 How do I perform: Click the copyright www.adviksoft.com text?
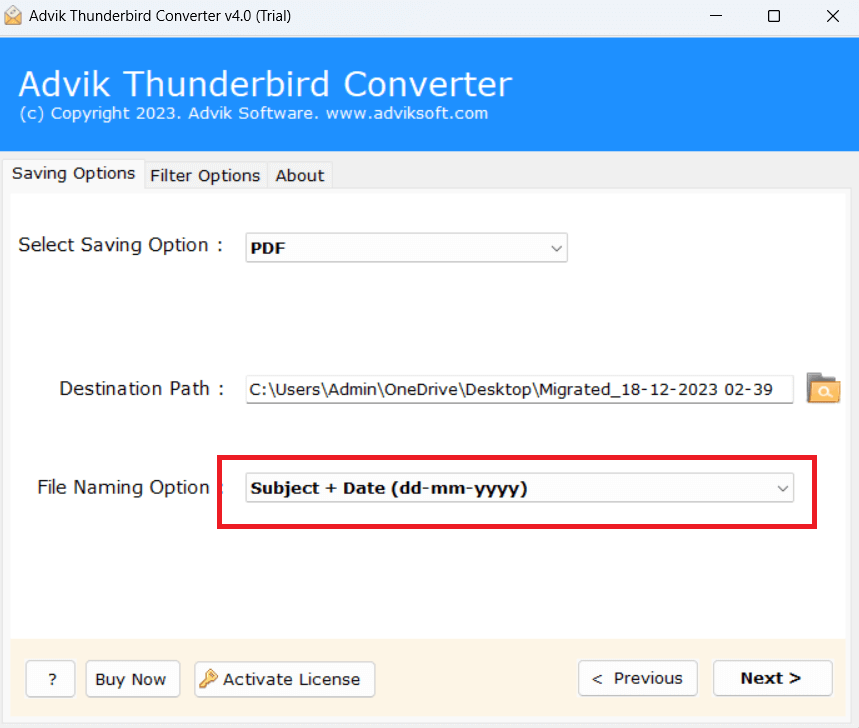[x=254, y=113]
